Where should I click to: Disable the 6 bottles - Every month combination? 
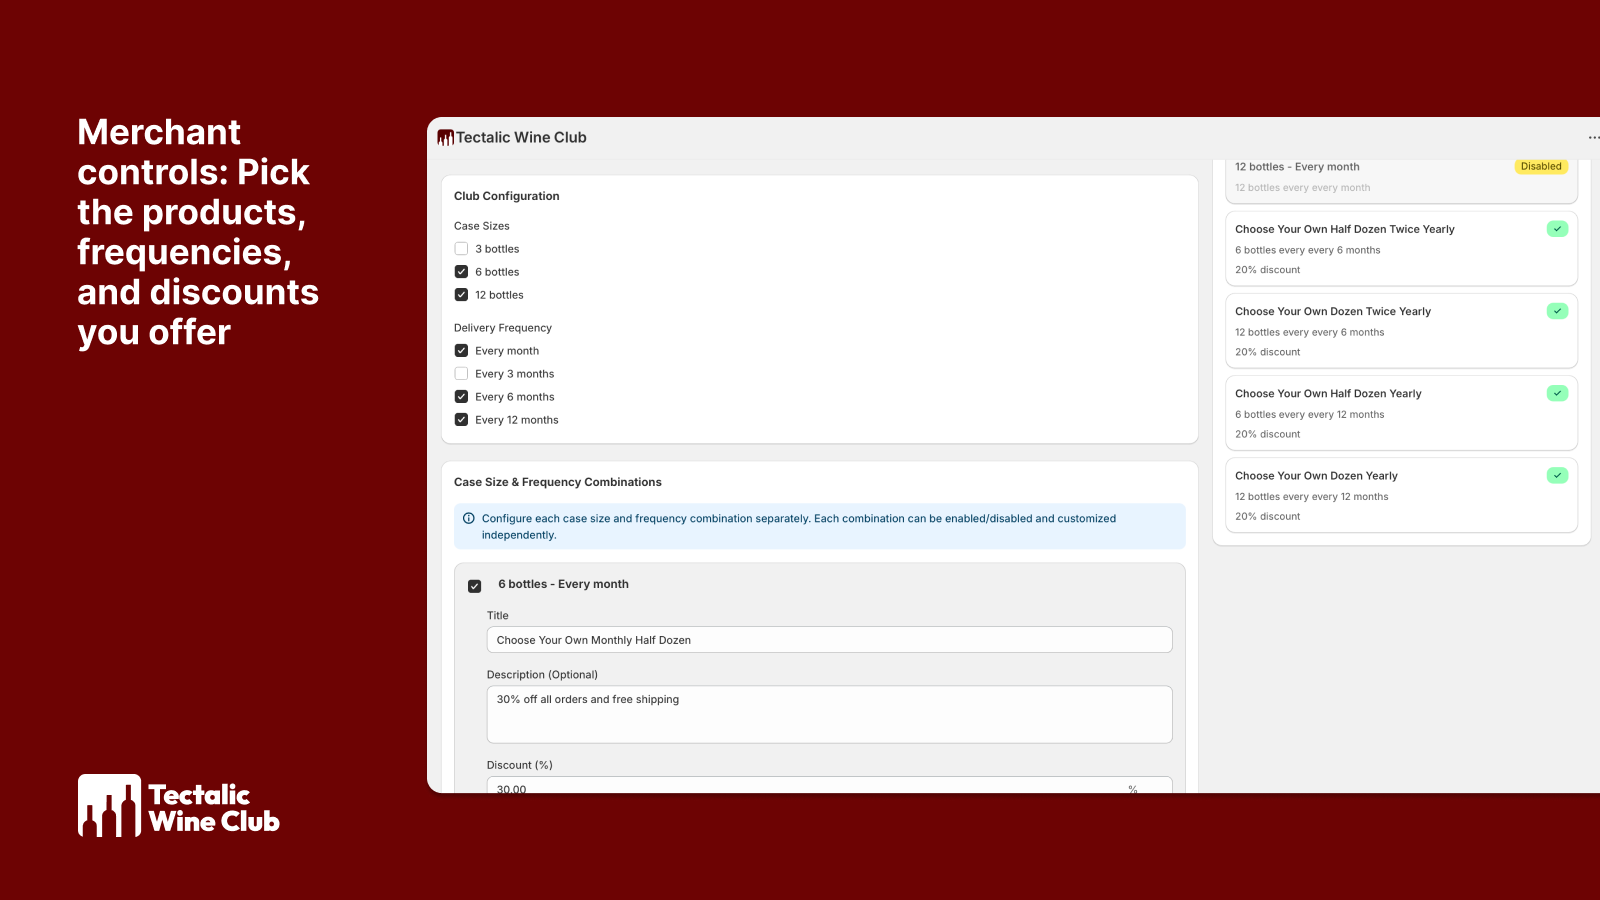tap(475, 586)
